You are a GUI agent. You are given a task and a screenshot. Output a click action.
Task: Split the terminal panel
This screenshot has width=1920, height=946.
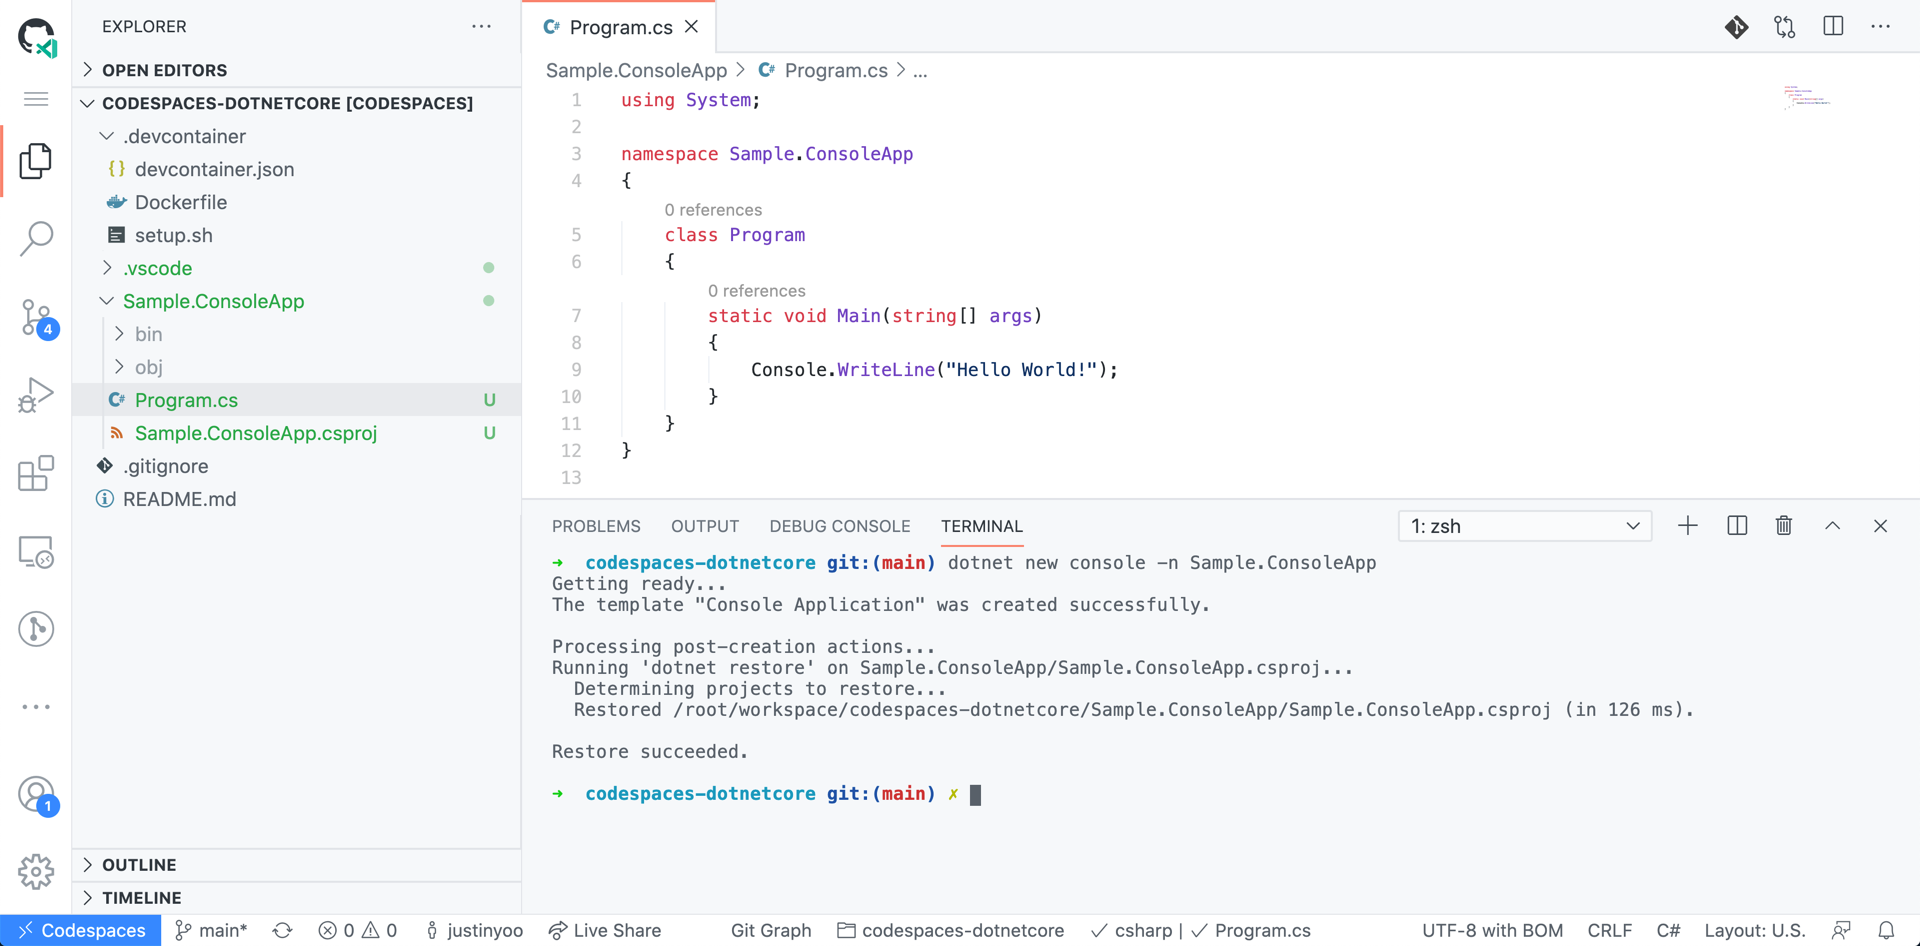(1737, 526)
